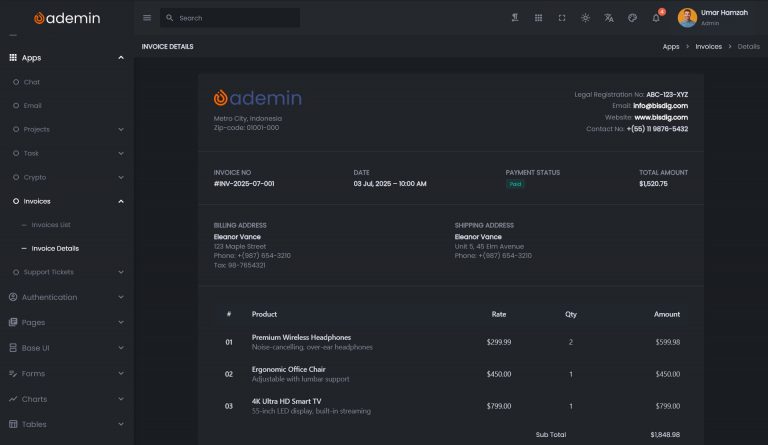Image resolution: width=768 pixels, height=445 pixels.
Task: Focus the Search input field
Action: [230, 18]
